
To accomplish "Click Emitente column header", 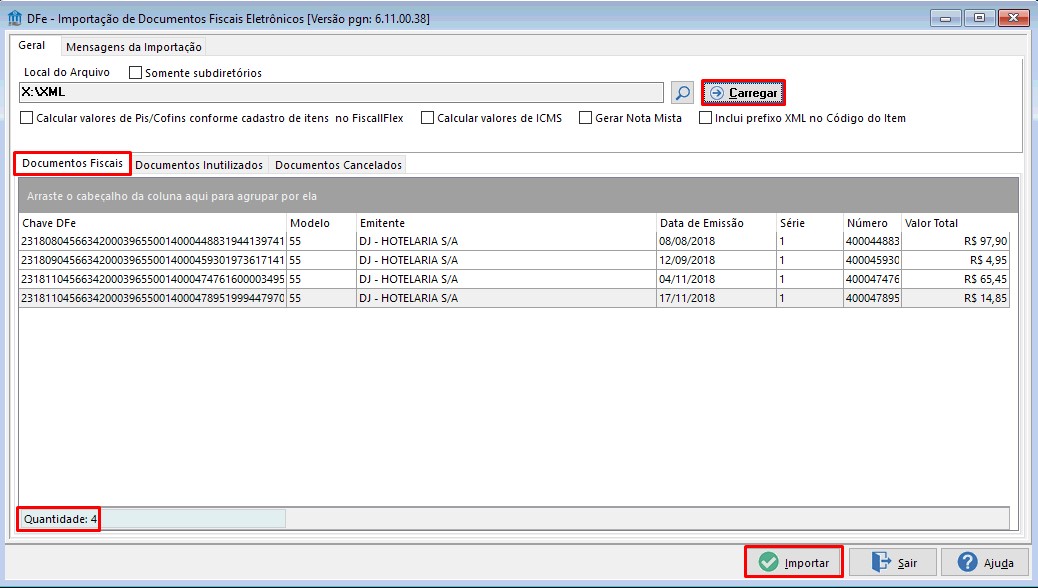I will click(506, 222).
